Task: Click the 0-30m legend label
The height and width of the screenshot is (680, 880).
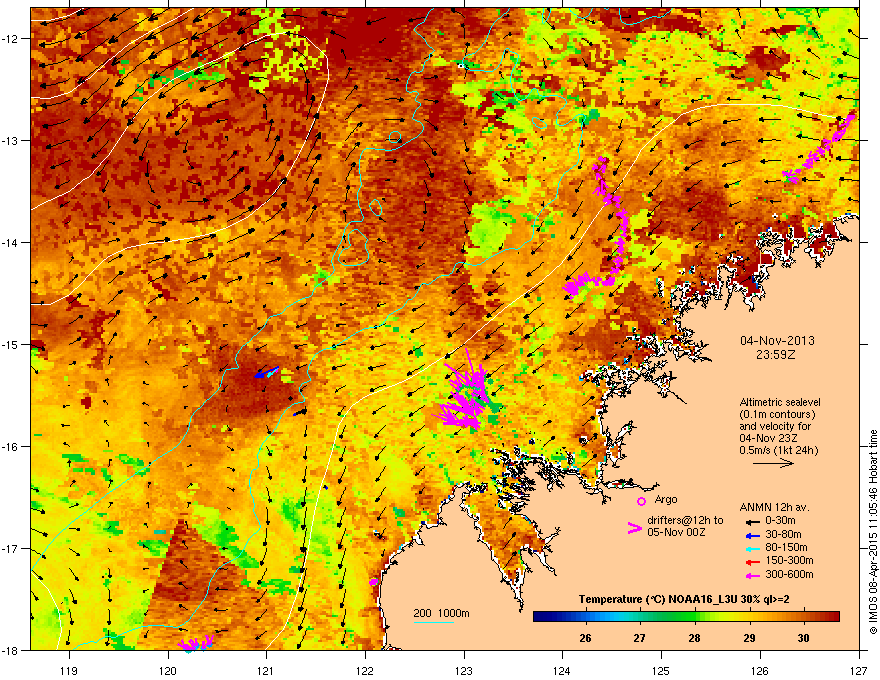Action: coord(780,521)
